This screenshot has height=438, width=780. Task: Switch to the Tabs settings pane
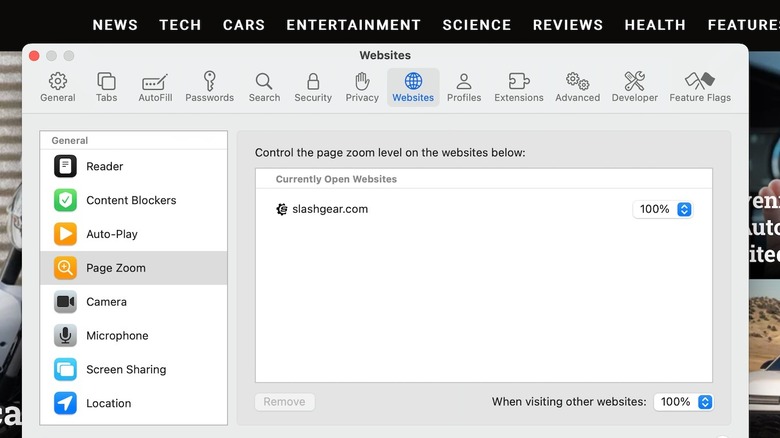pyautogui.click(x=106, y=87)
